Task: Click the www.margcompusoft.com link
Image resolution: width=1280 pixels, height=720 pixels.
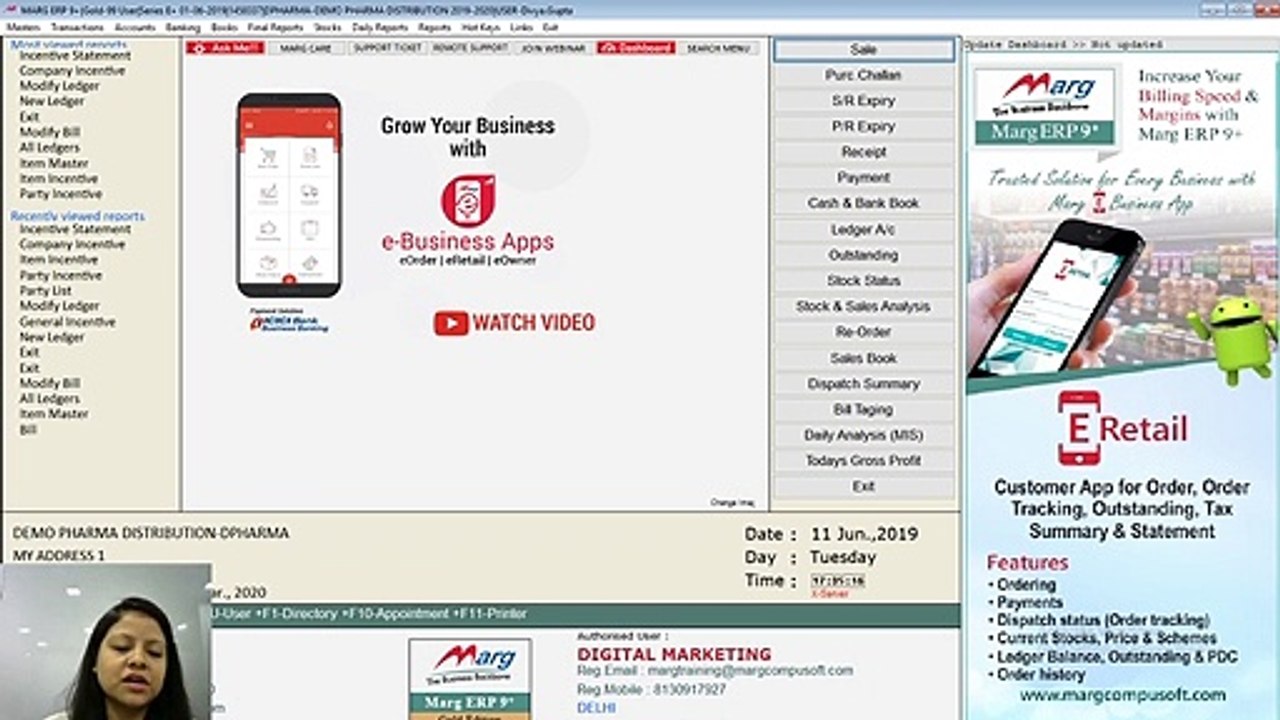Action: coord(1122,695)
